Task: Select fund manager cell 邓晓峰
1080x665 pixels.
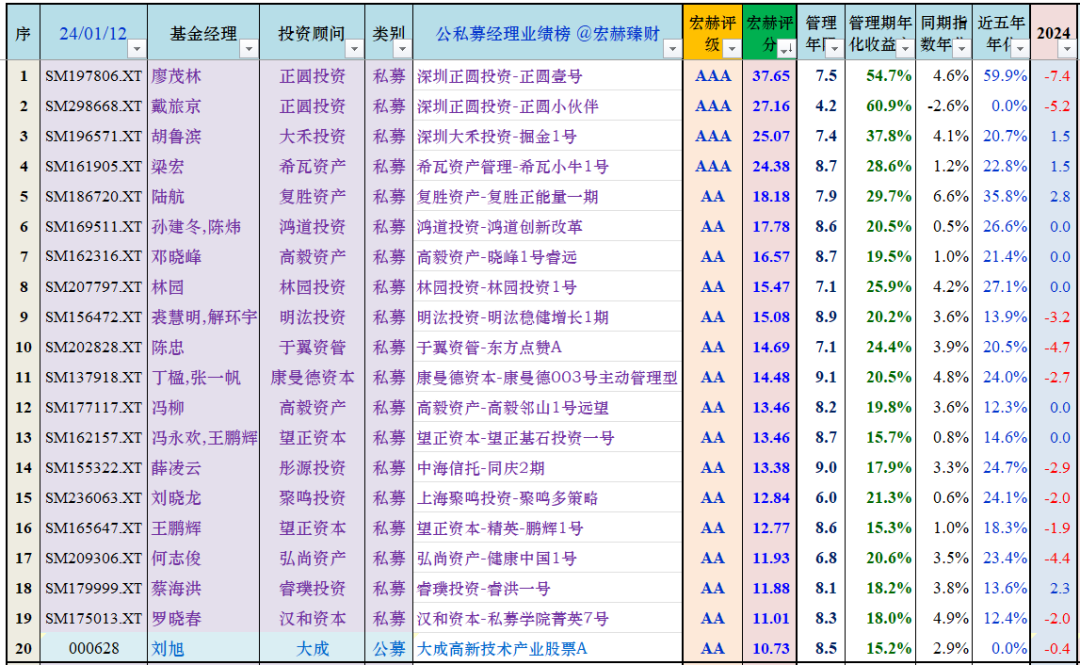Action: (x=204, y=257)
